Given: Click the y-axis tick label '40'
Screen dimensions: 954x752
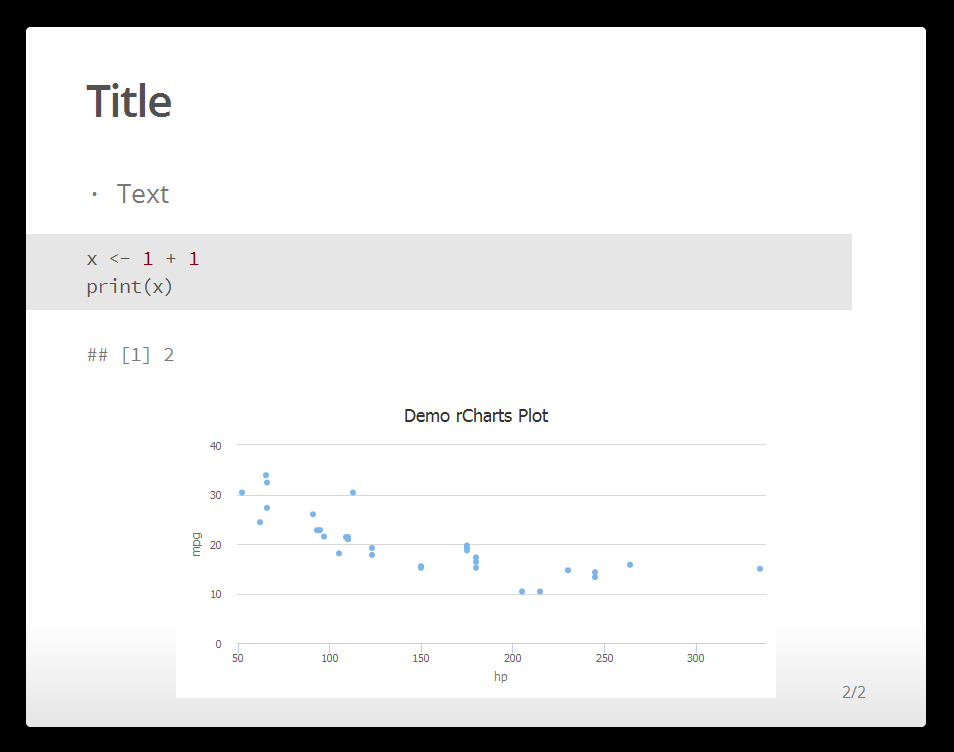Looking at the screenshot, I should click(215, 446).
